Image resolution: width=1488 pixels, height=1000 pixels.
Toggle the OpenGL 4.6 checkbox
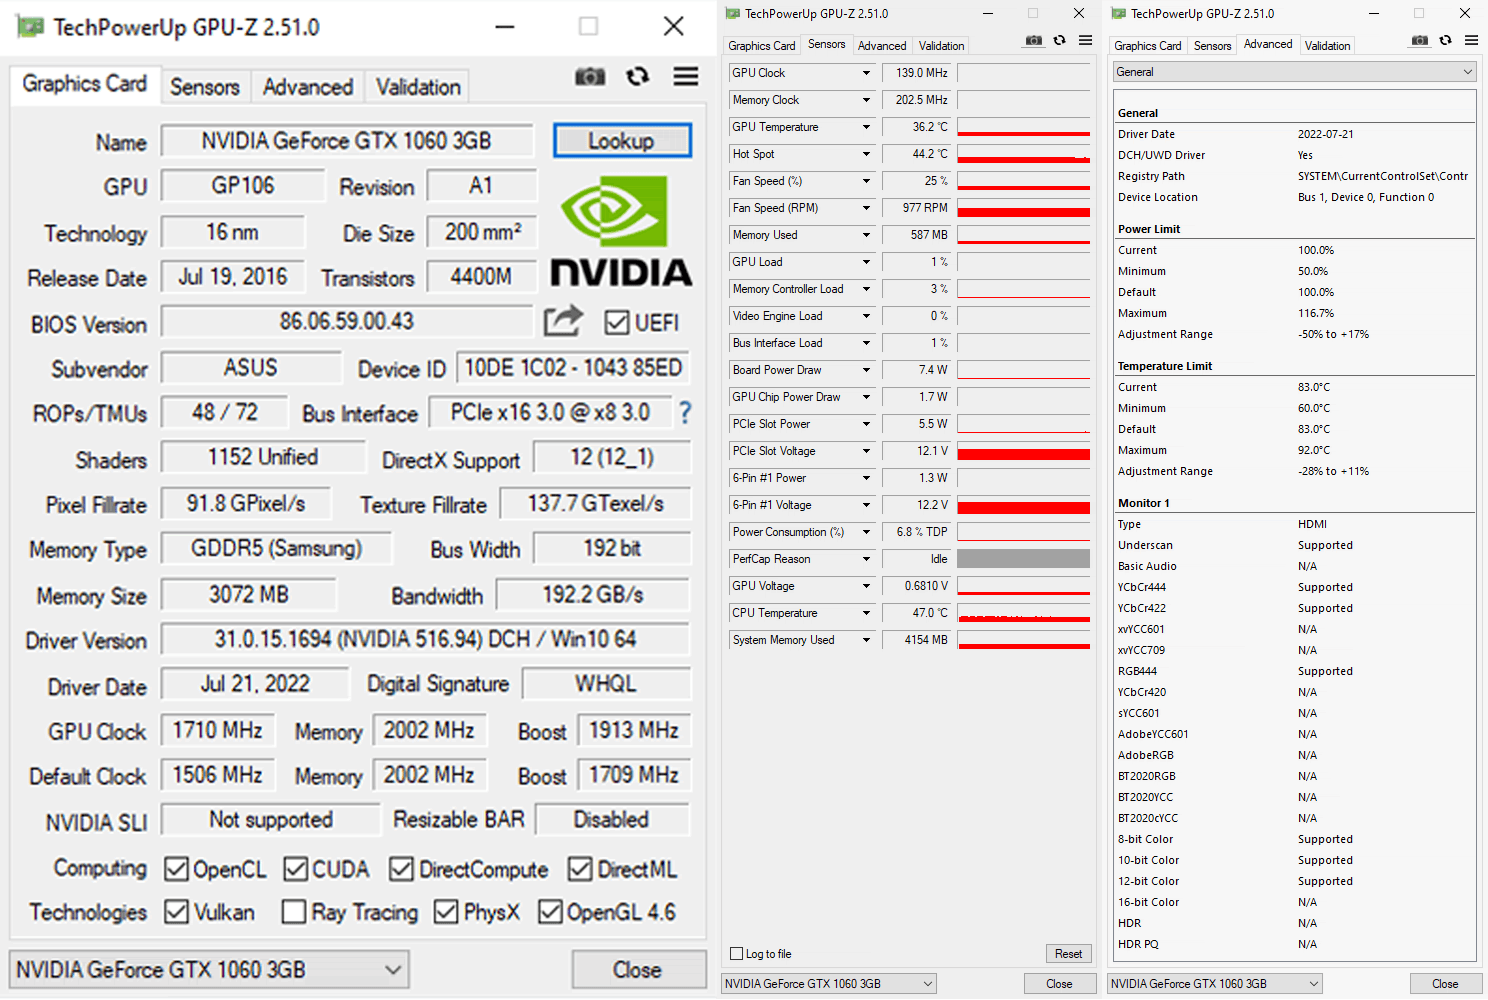click(x=550, y=911)
